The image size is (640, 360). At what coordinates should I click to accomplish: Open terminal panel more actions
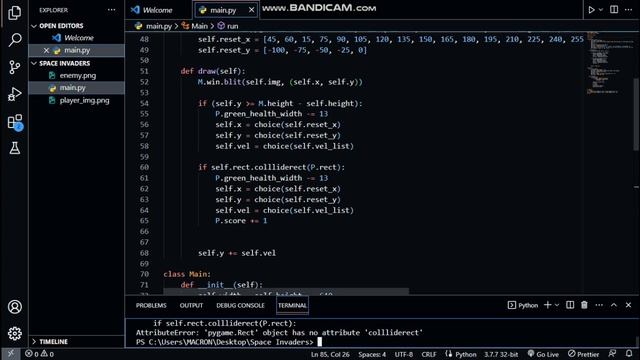coord(599,305)
